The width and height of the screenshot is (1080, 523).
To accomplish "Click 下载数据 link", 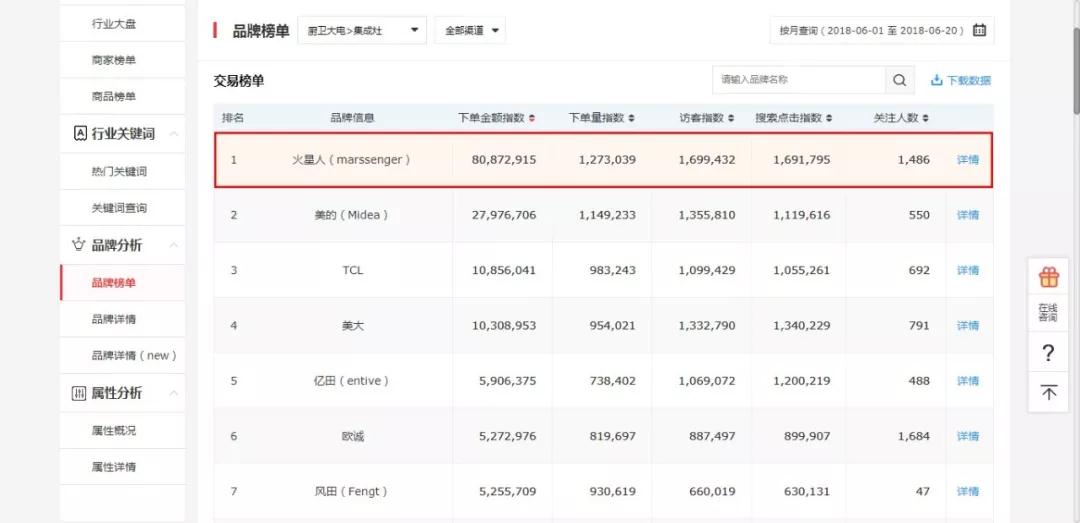I will (969, 80).
